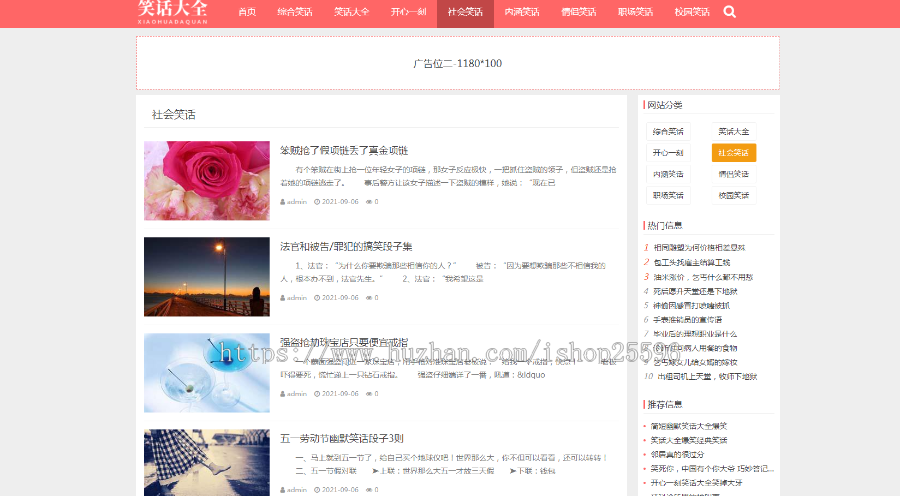Click admin author icon under 强盗 article

coord(283,394)
